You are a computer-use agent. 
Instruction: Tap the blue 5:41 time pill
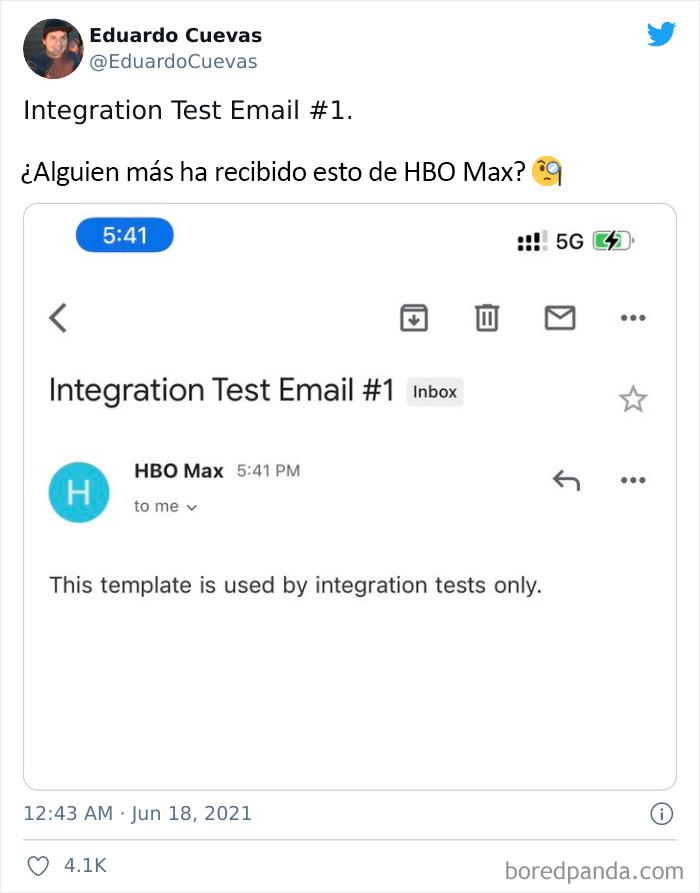point(125,235)
